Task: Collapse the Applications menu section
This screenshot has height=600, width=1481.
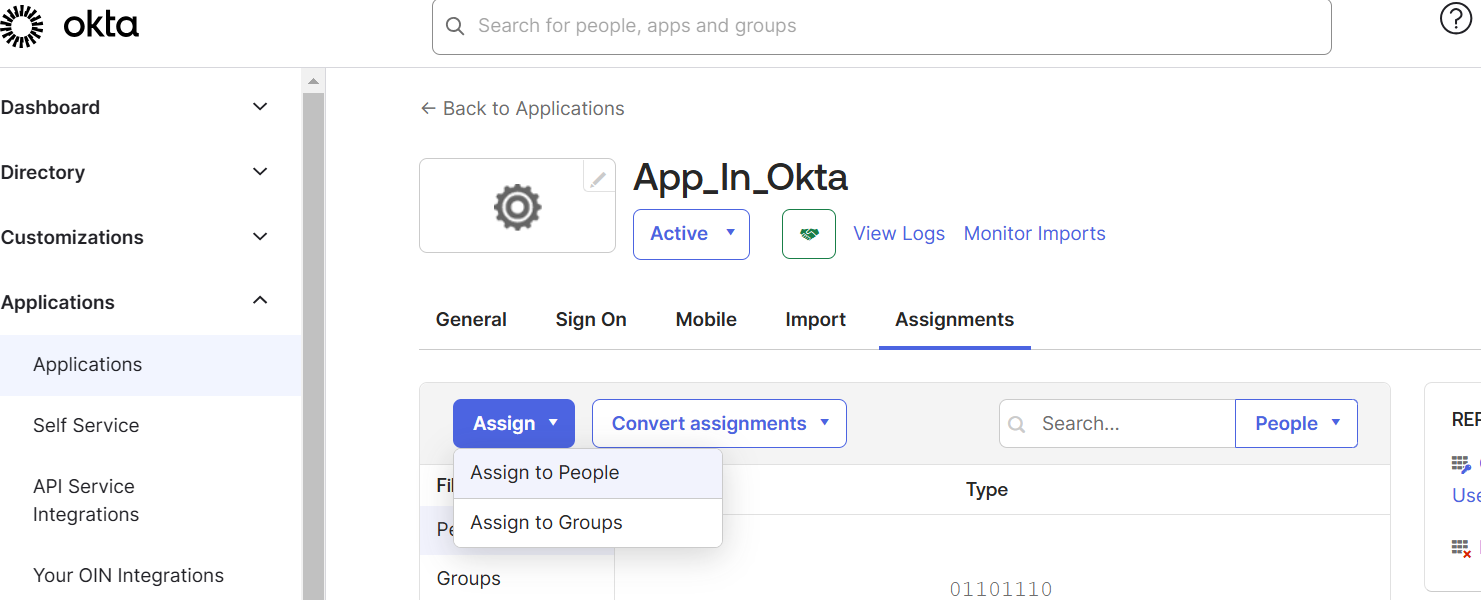Action: (x=259, y=301)
